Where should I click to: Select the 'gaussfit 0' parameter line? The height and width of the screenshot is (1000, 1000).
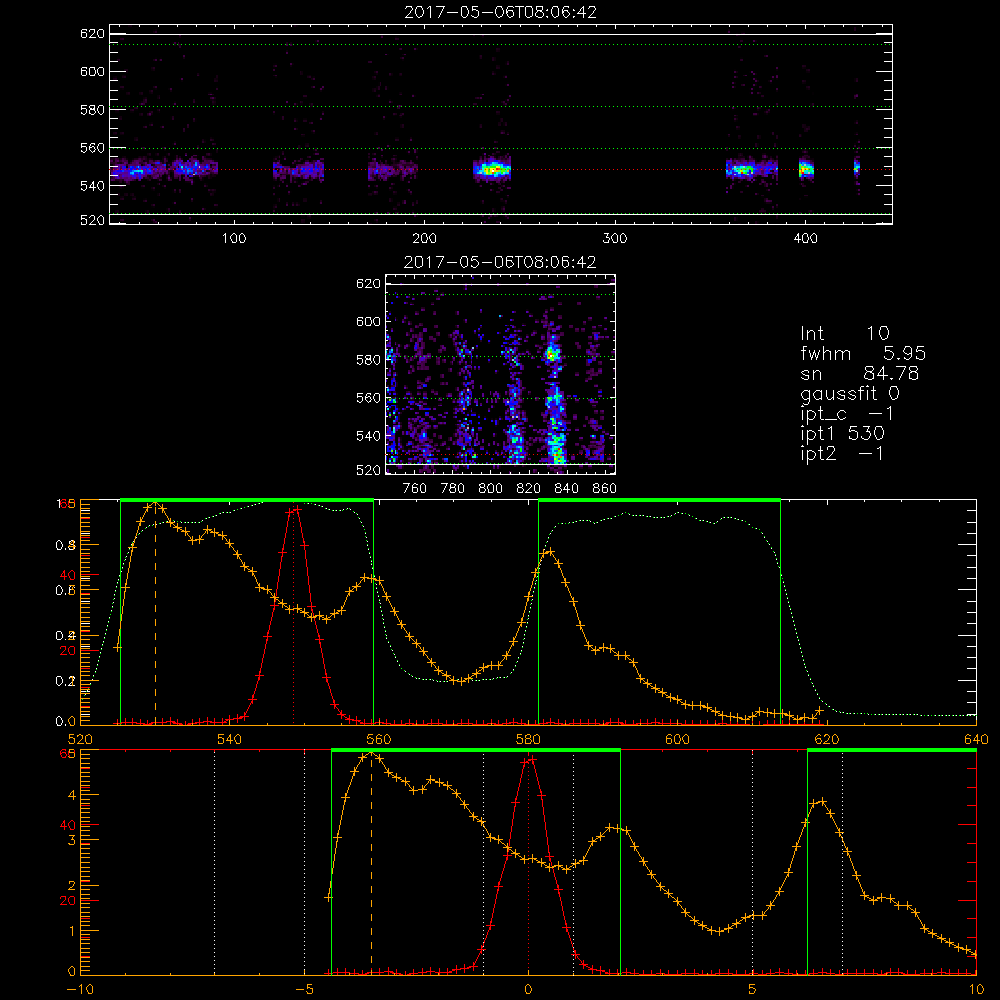coord(849,393)
